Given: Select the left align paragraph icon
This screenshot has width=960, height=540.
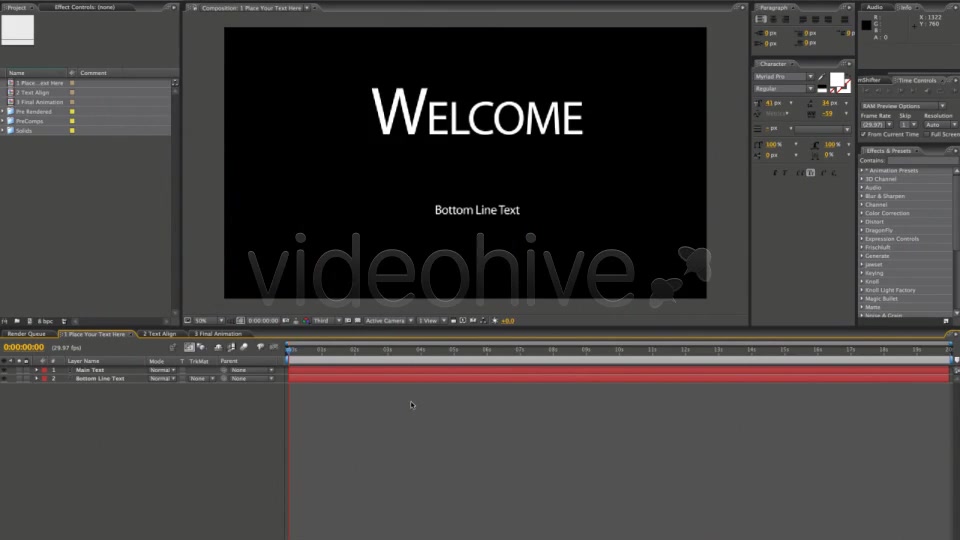Looking at the screenshot, I should point(760,19).
